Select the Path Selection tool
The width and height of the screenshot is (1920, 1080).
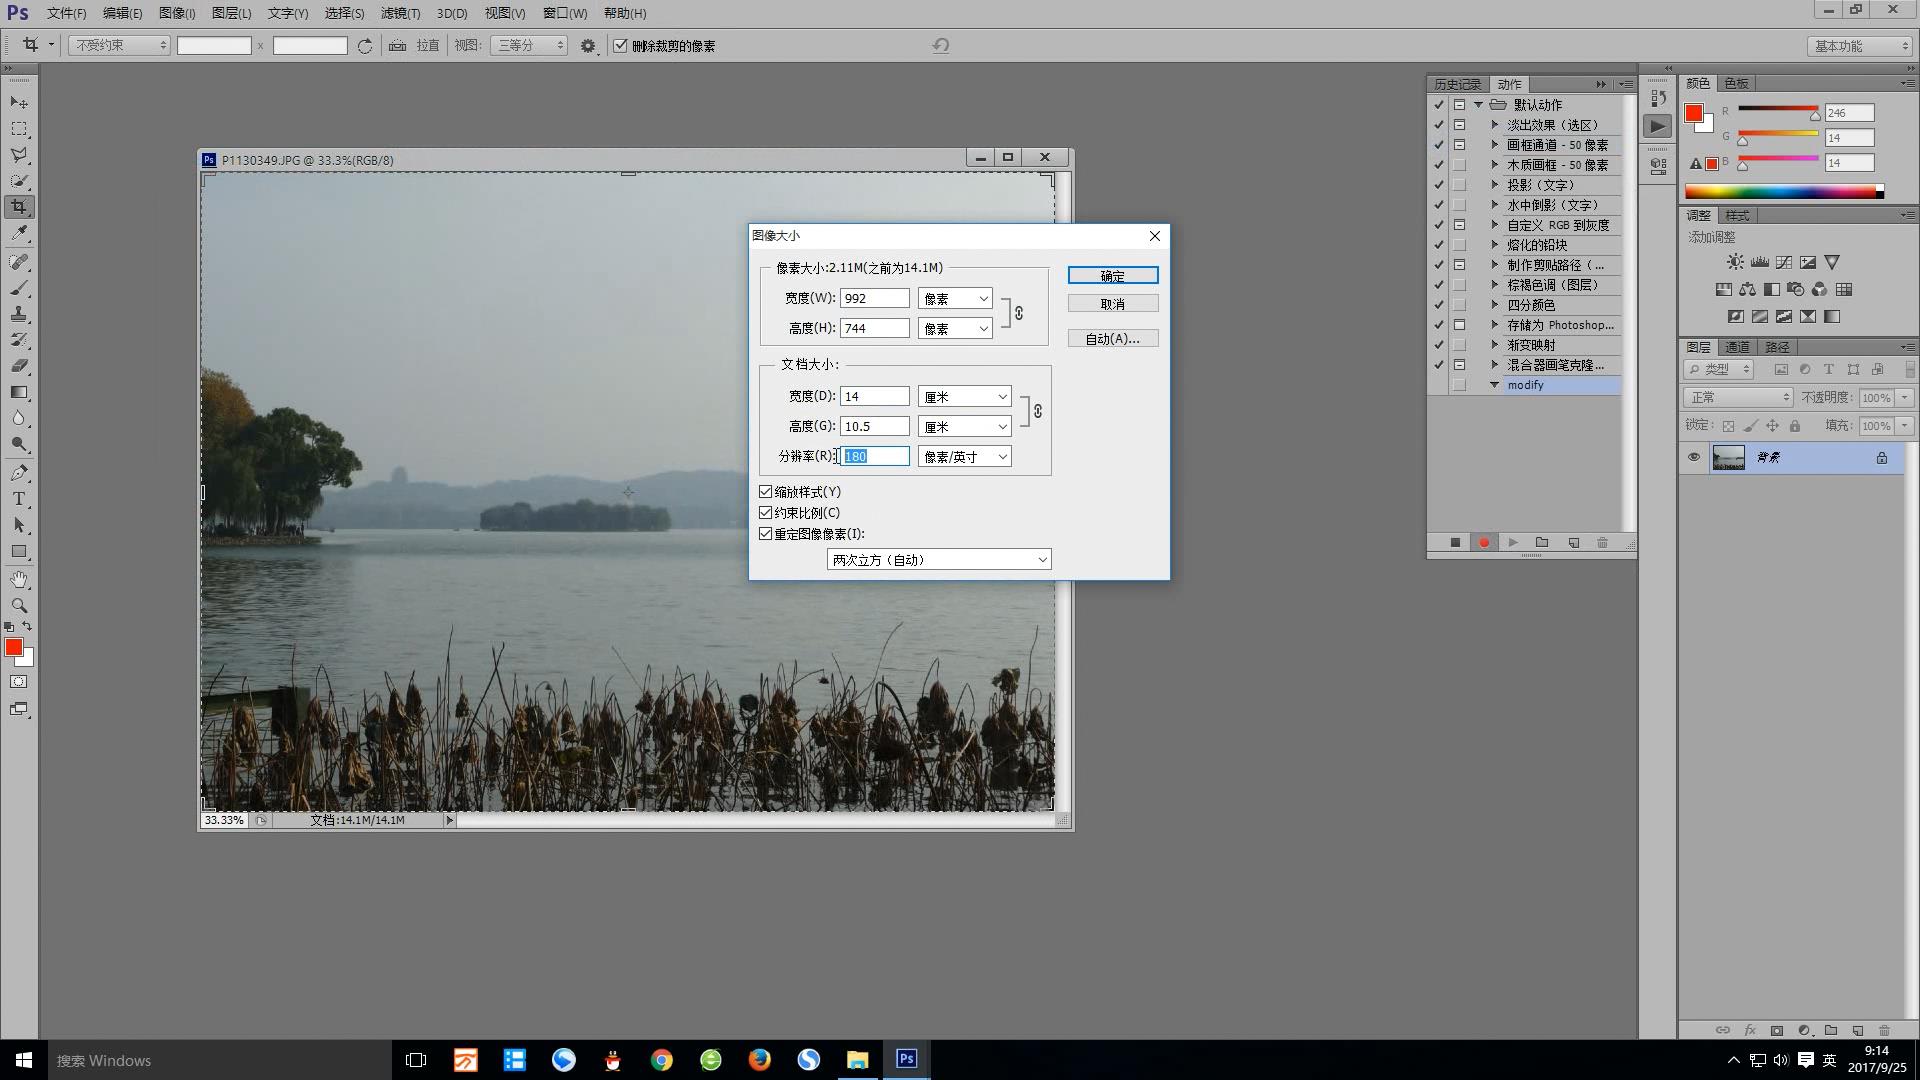[x=19, y=525]
